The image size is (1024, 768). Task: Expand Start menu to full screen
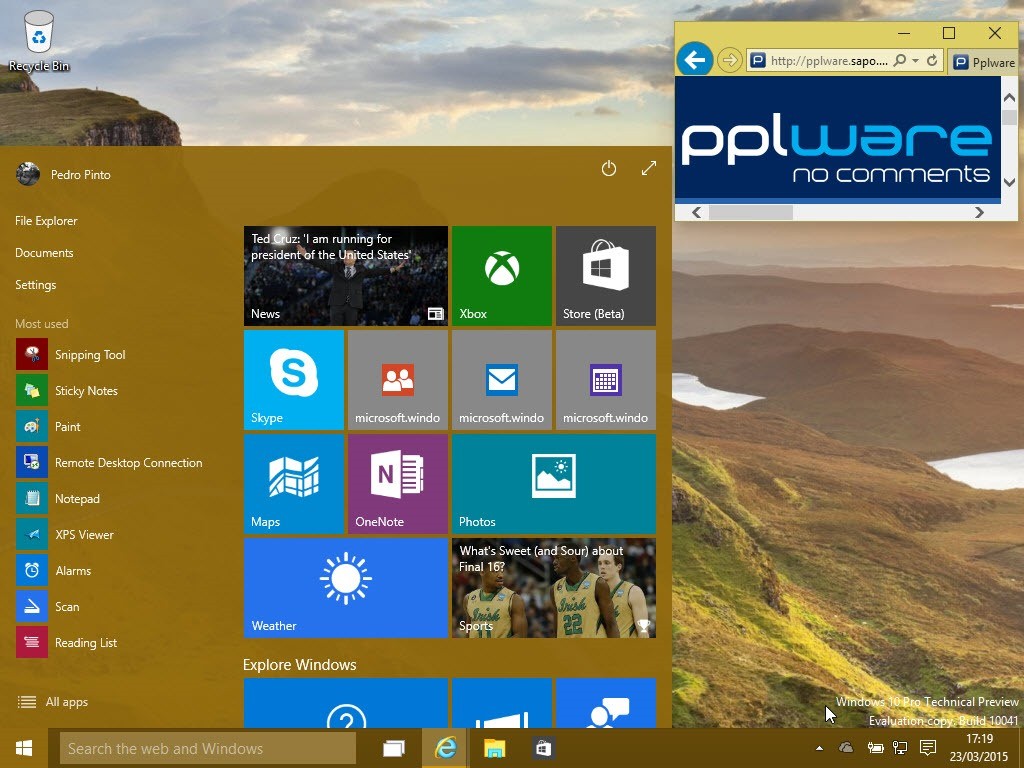coord(648,168)
